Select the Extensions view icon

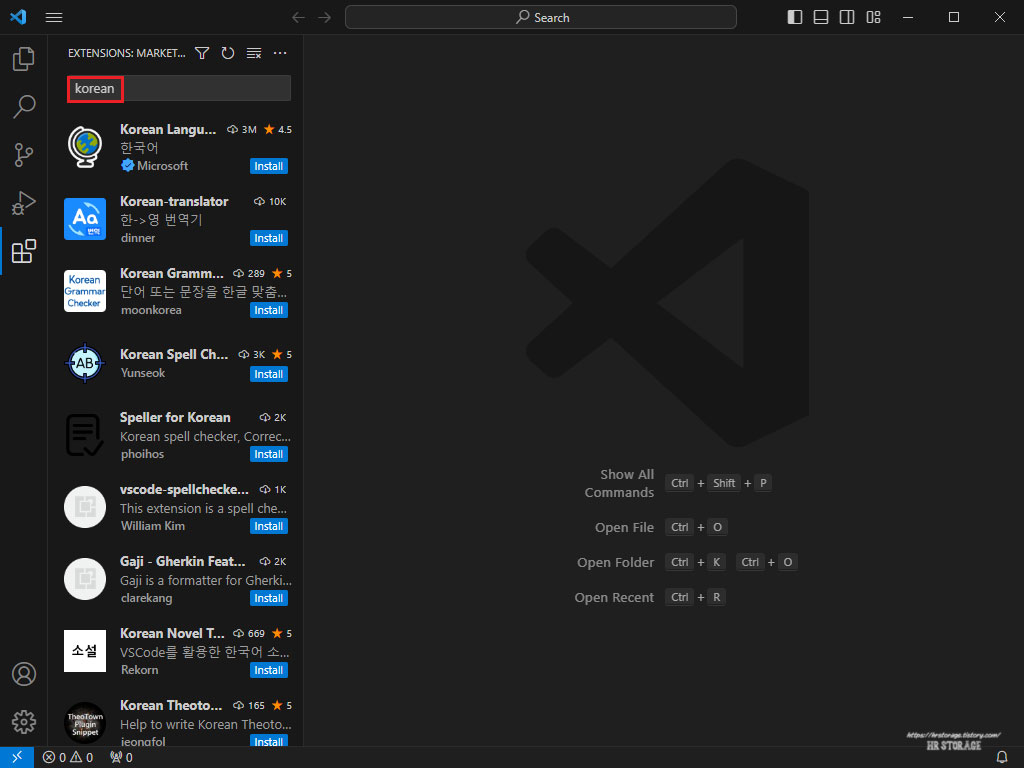tap(24, 251)
